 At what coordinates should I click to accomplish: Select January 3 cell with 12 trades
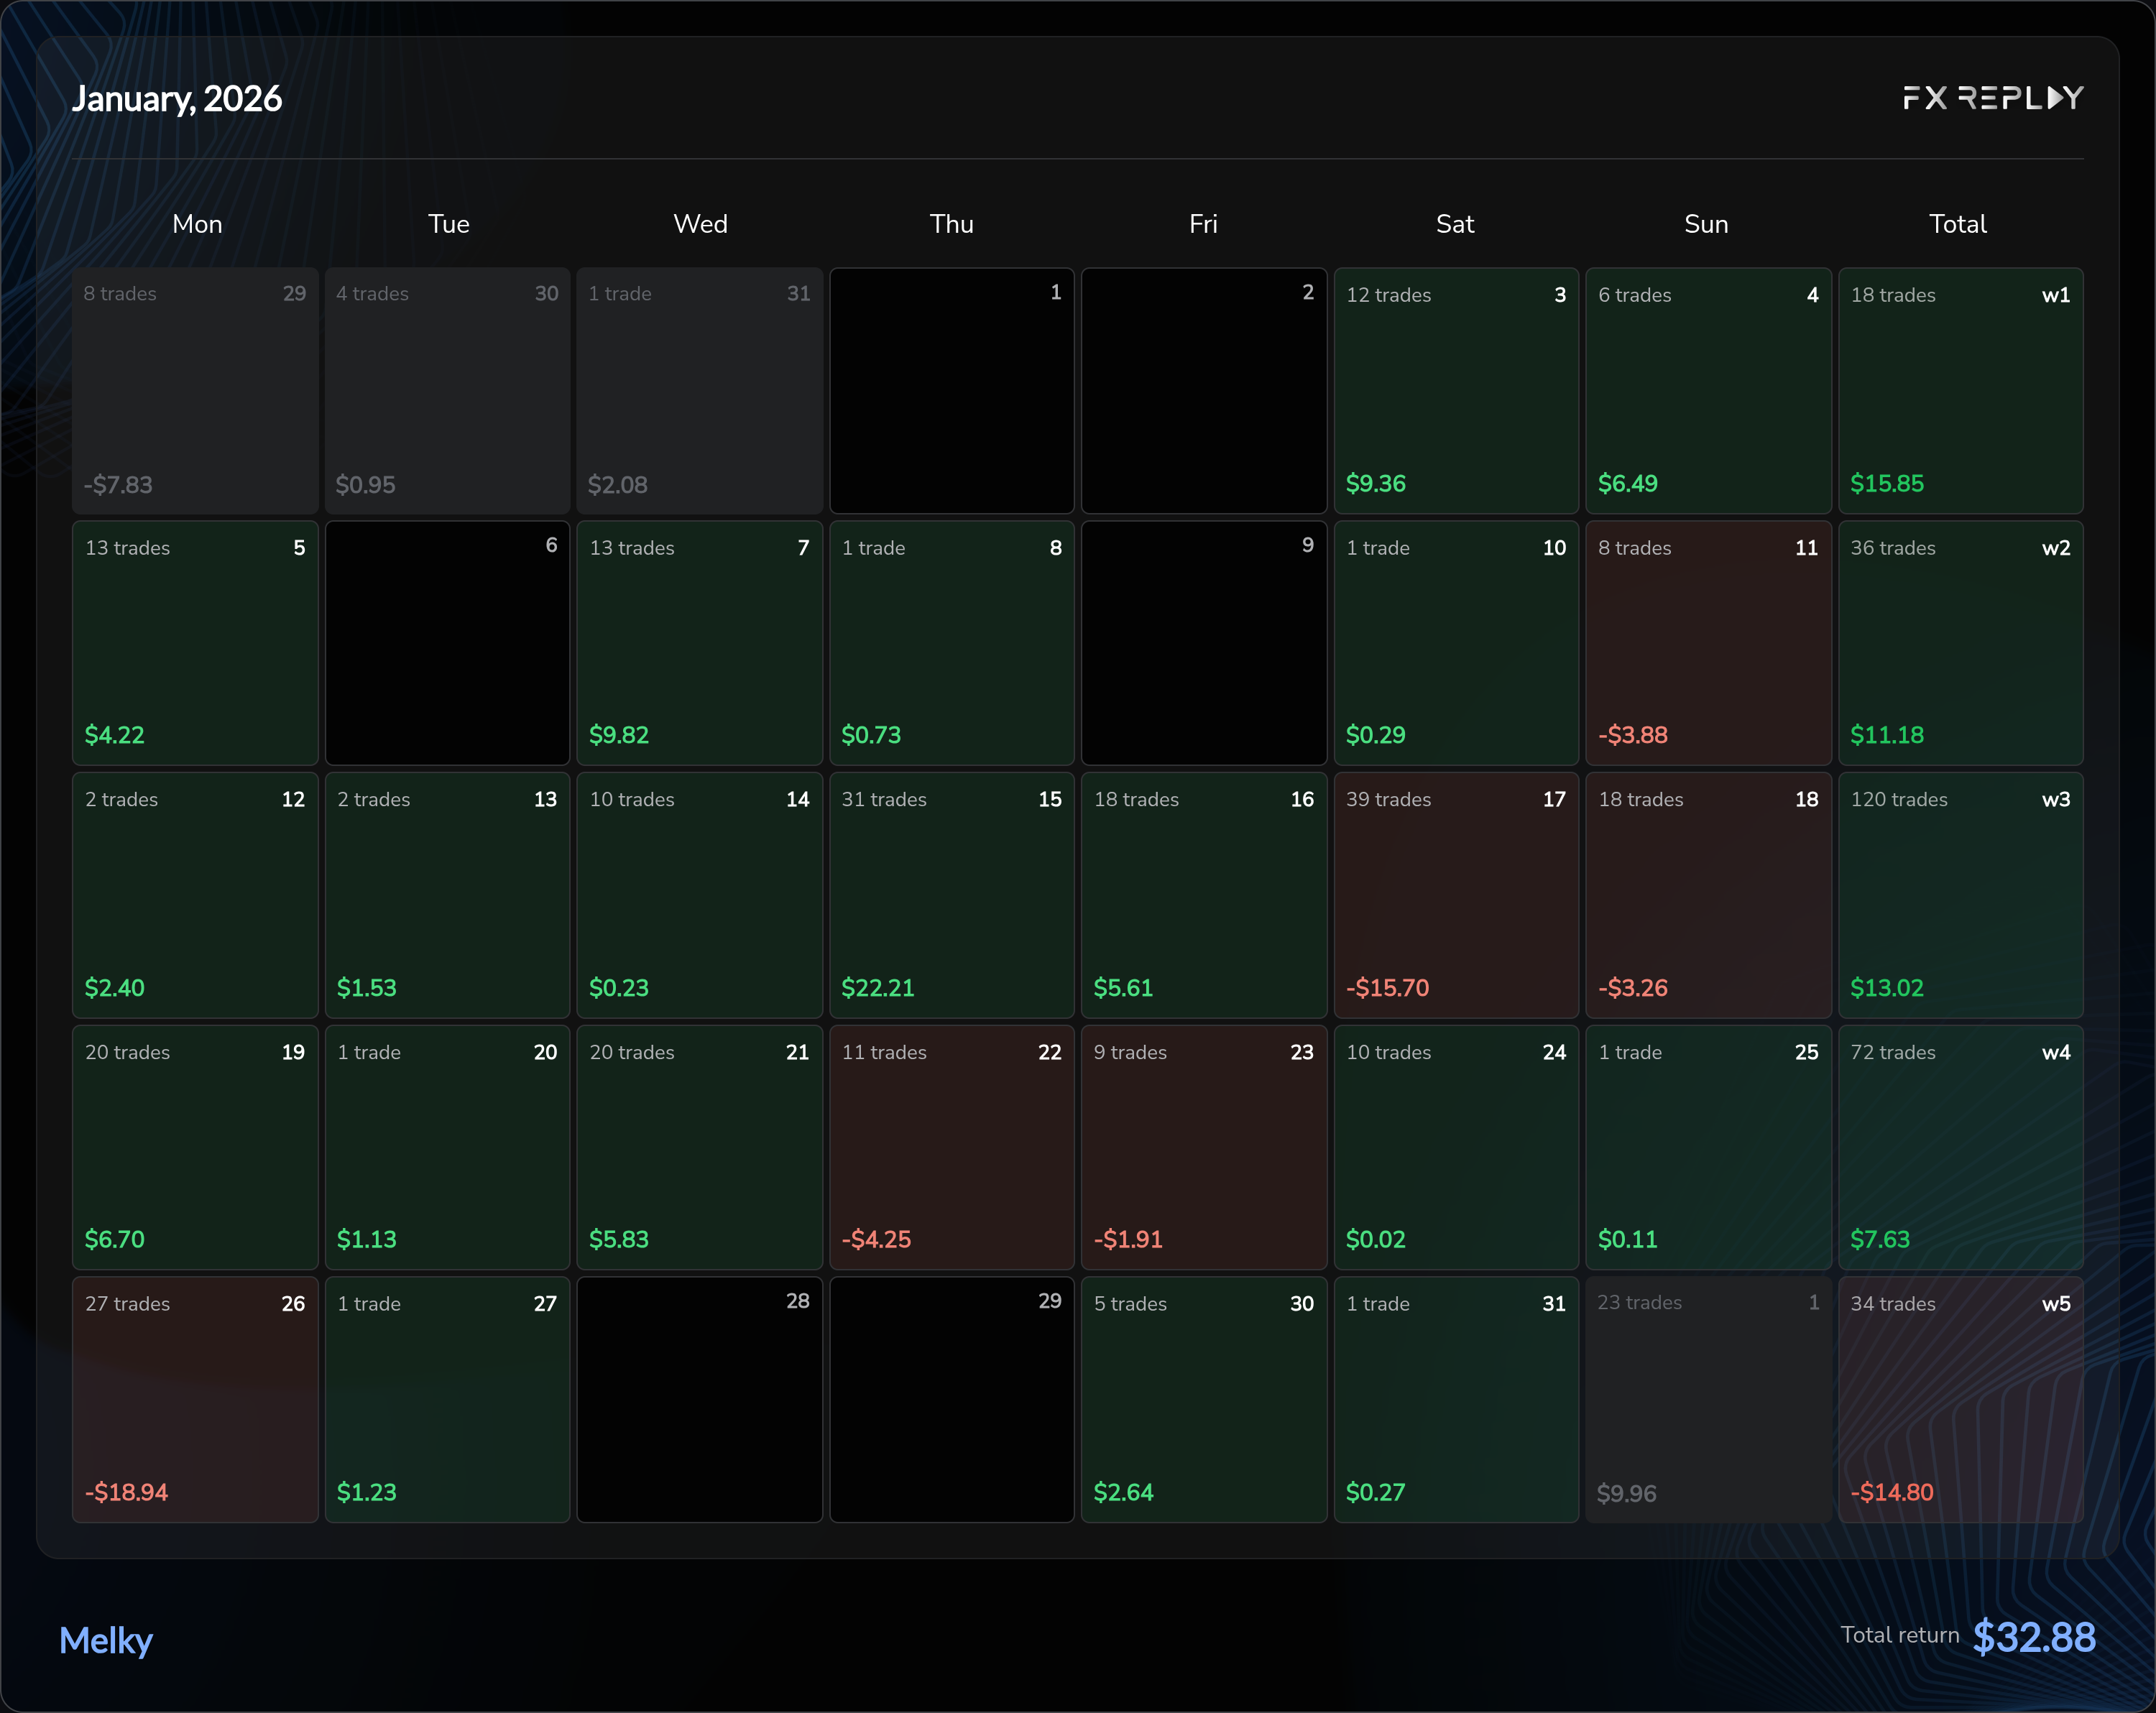tap(1455, 390)
